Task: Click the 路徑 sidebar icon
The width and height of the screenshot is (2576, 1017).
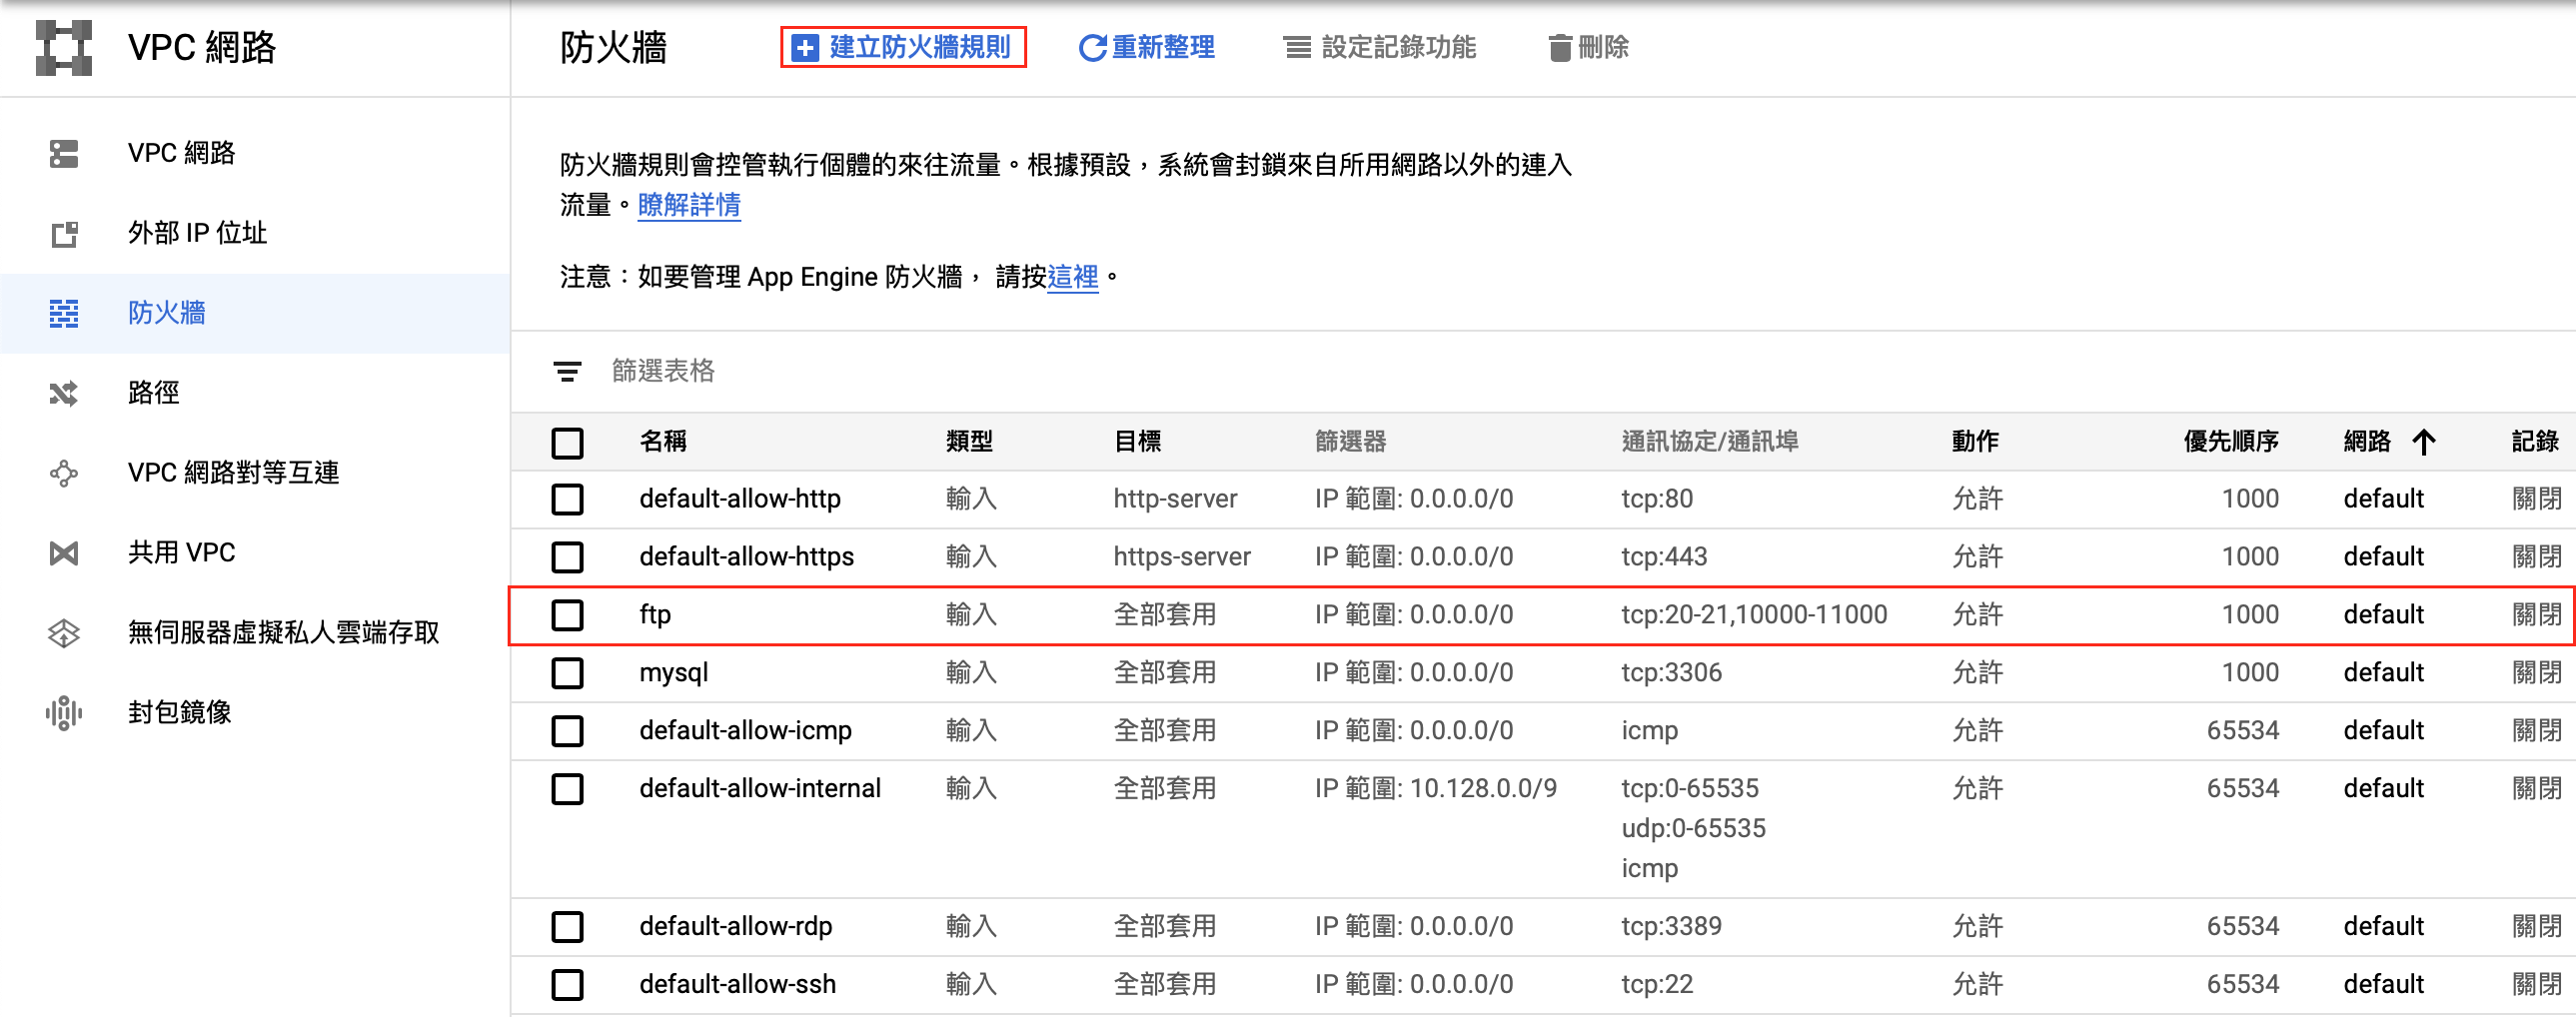Action: pos(64,393)
